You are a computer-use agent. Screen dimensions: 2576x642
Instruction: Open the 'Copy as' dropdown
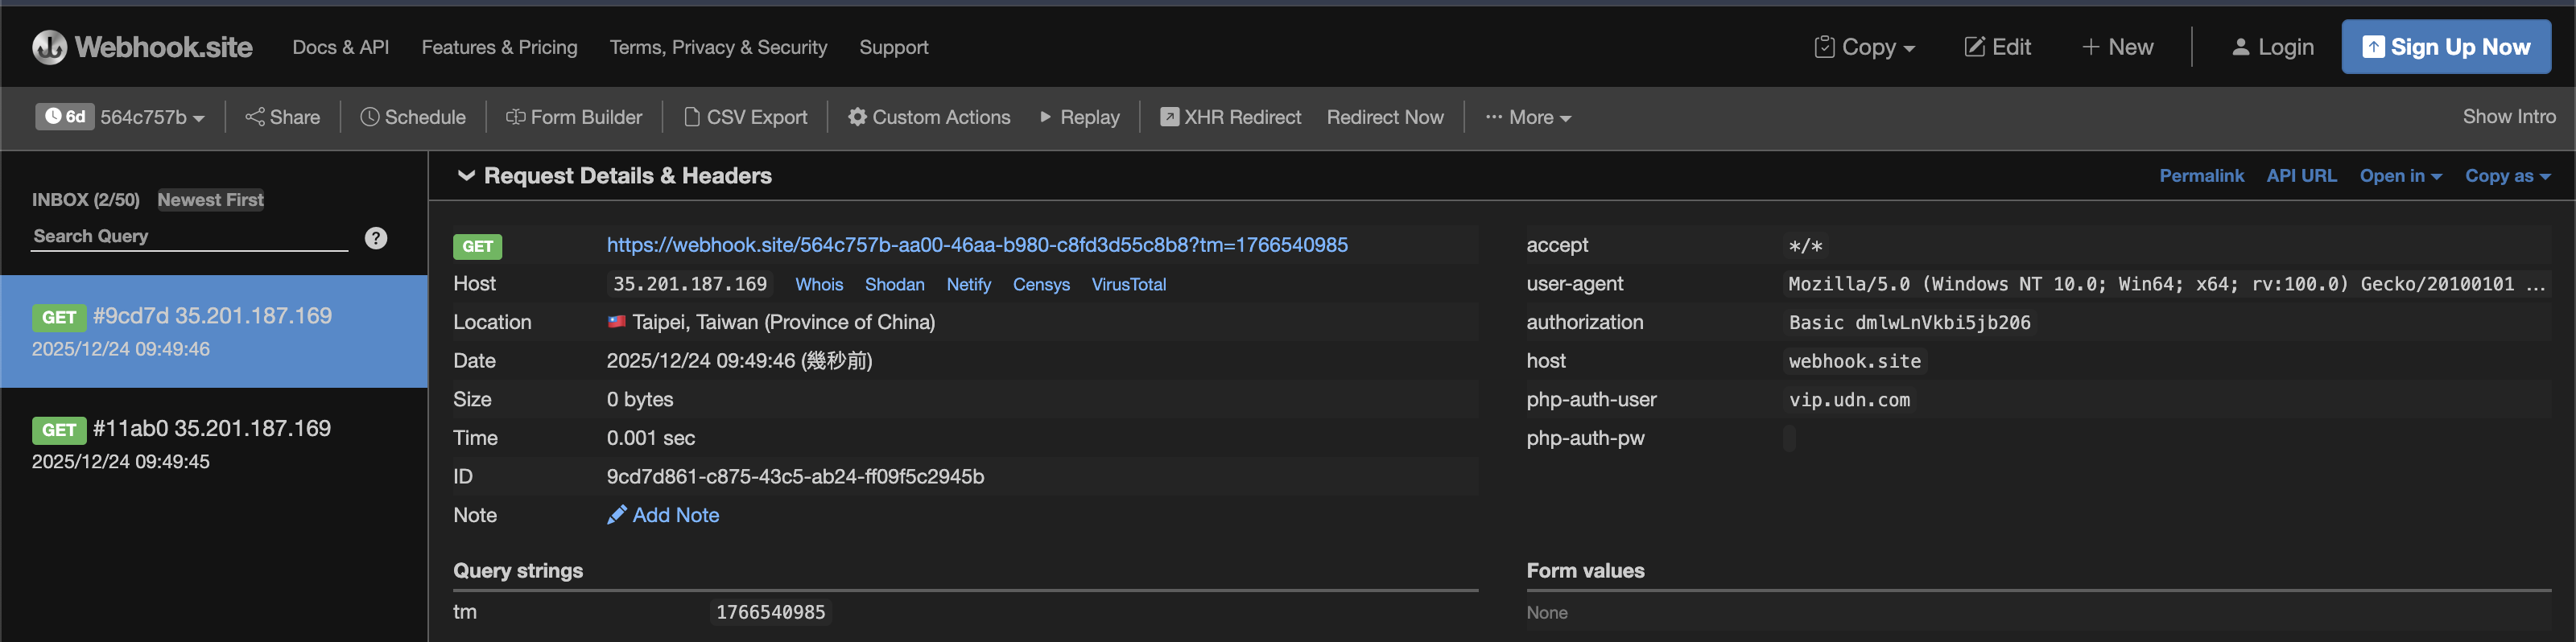[x=2507, y=176]
